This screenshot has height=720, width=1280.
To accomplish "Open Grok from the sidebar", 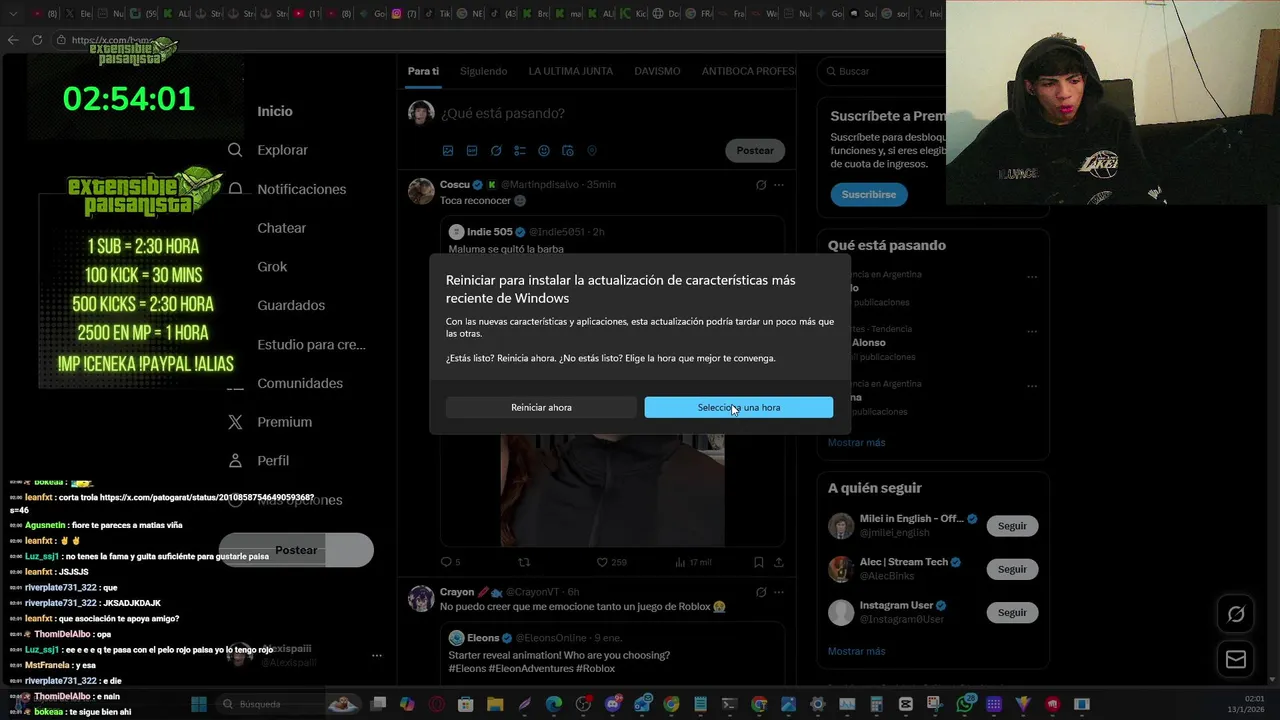I will [x=272, y=267].
